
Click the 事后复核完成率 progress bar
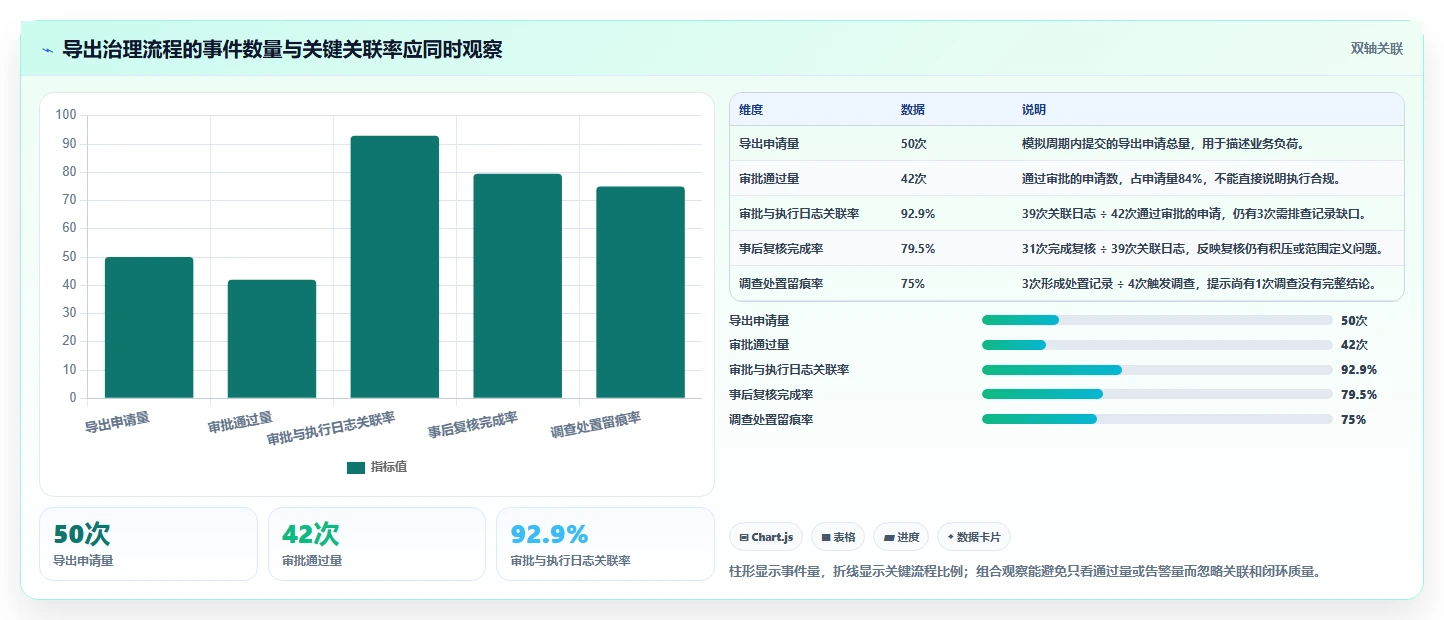[x=1157, y=395]
